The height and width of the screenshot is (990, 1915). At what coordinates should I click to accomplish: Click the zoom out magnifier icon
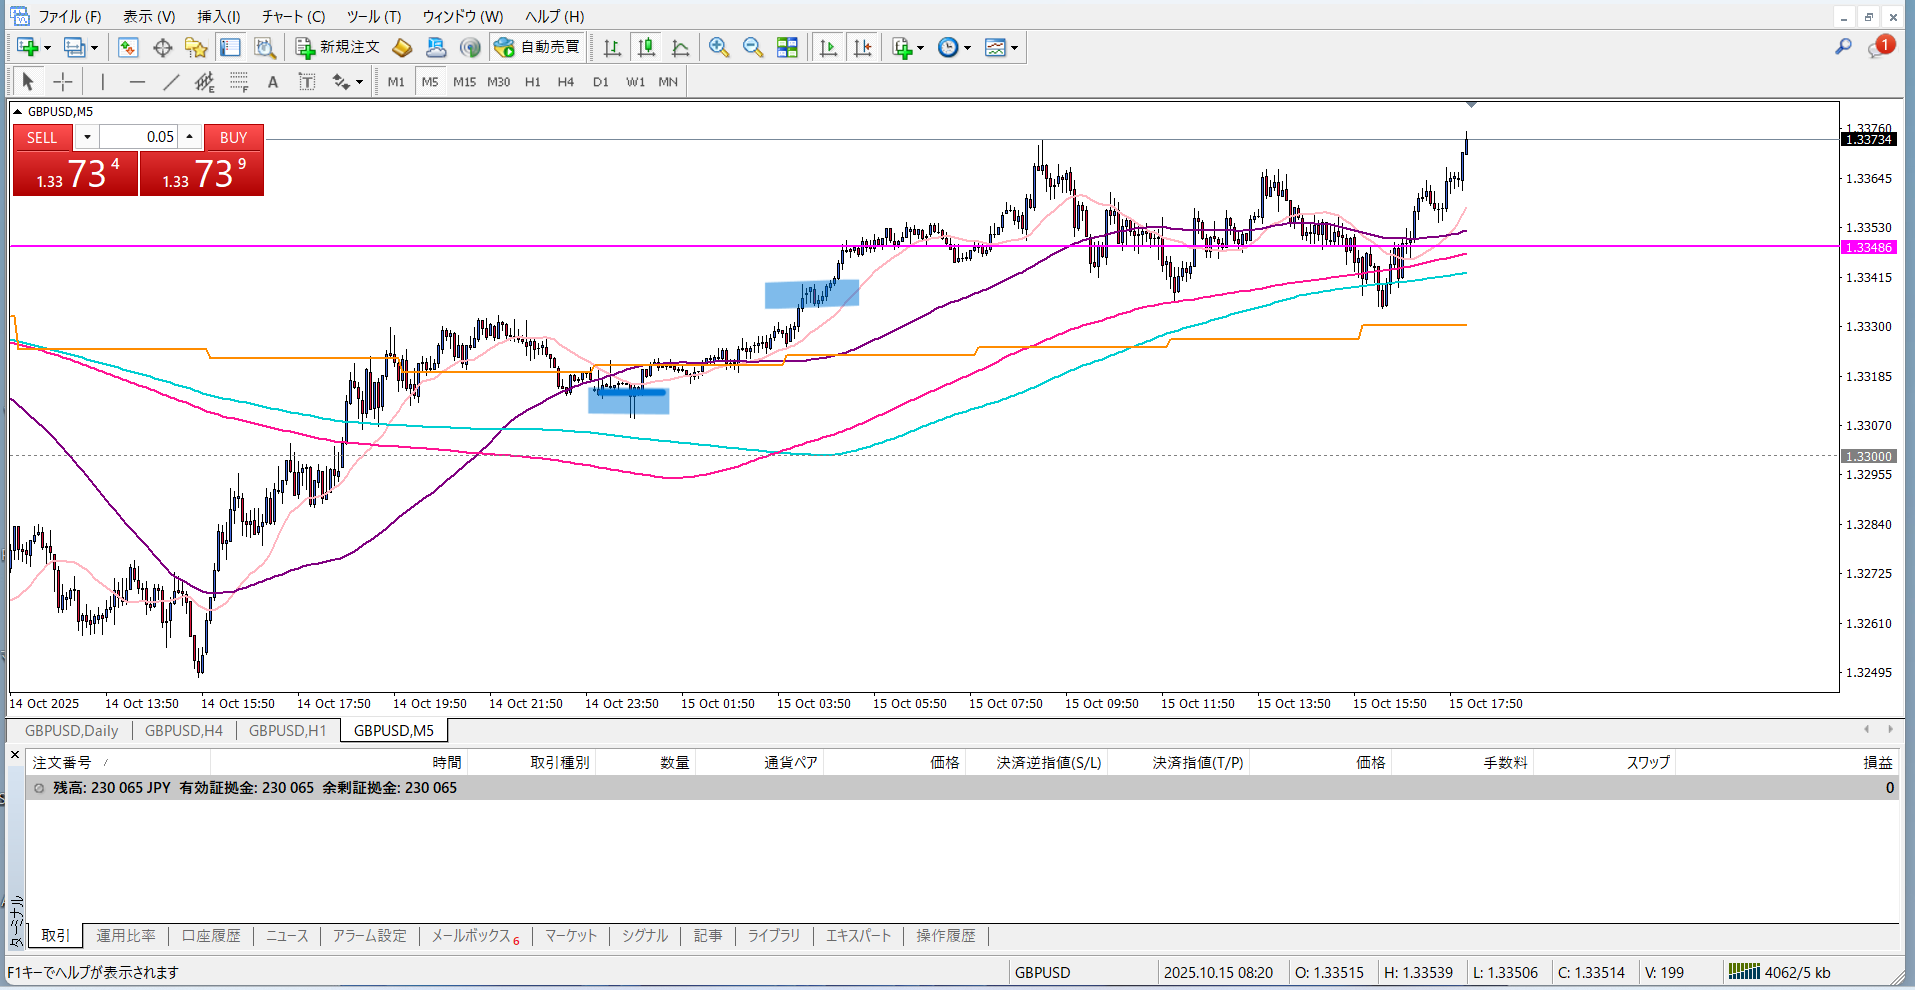(753, 47)
